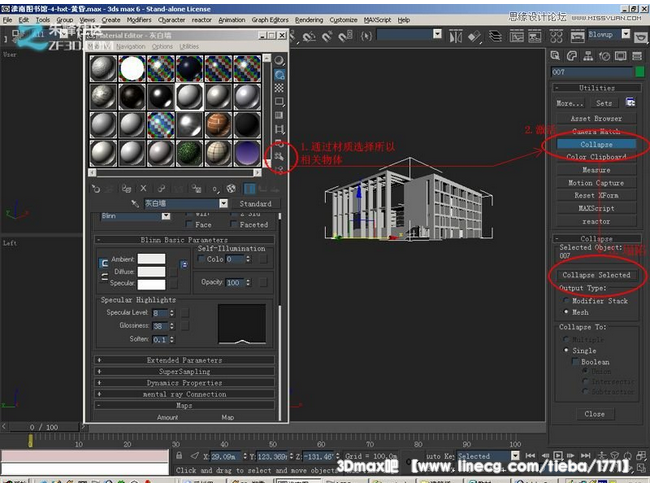Click the Quick Render teapot icon

point(640,38)
